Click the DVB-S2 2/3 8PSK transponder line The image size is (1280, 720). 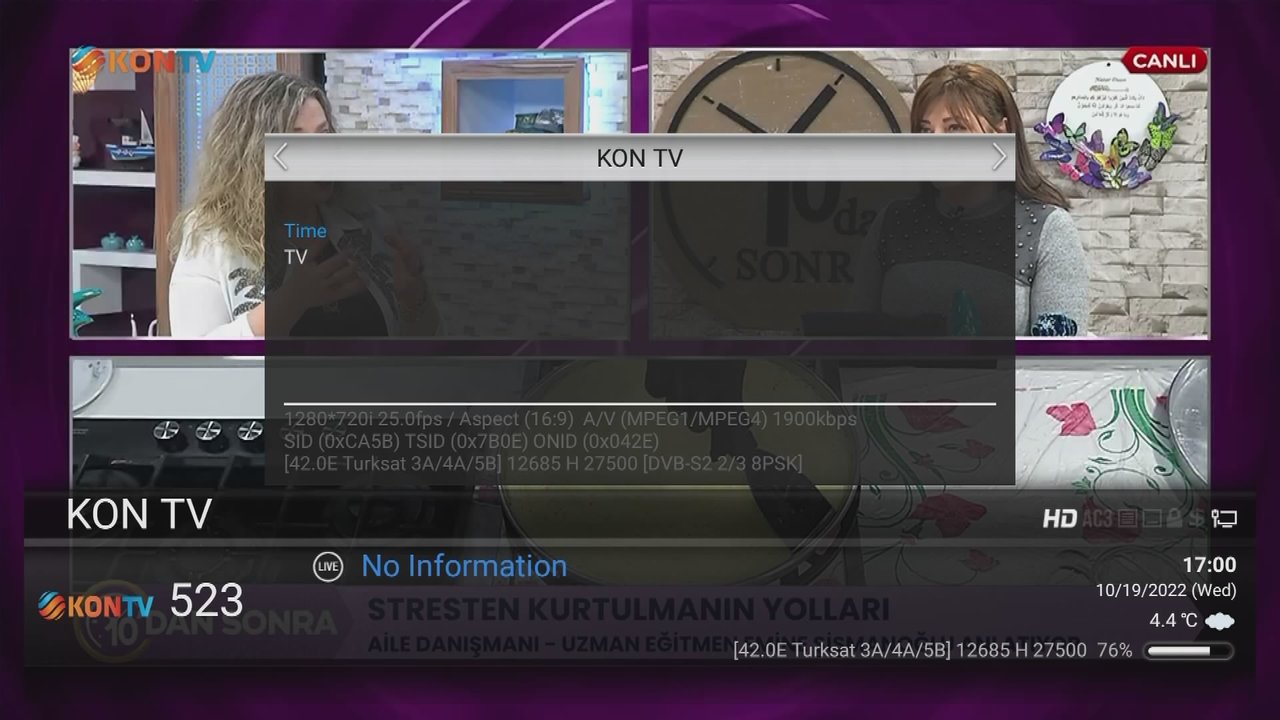click(543, 463)
